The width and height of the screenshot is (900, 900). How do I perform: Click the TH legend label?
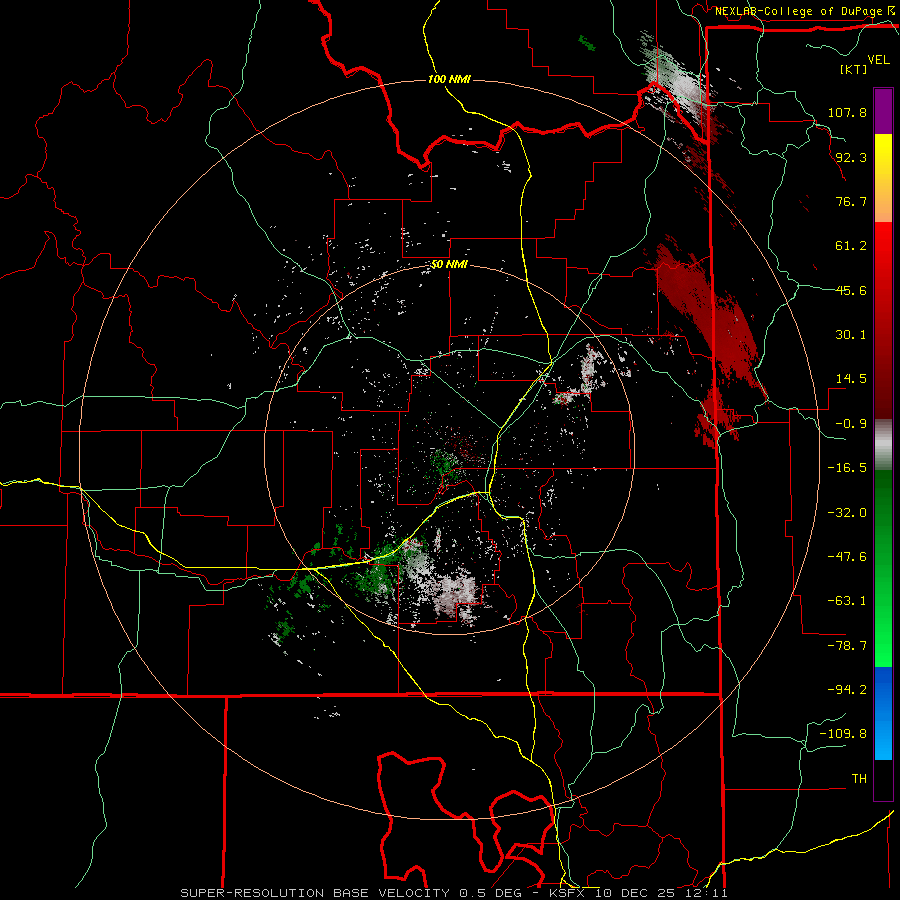pyautogui.click(x=859, y=779)
